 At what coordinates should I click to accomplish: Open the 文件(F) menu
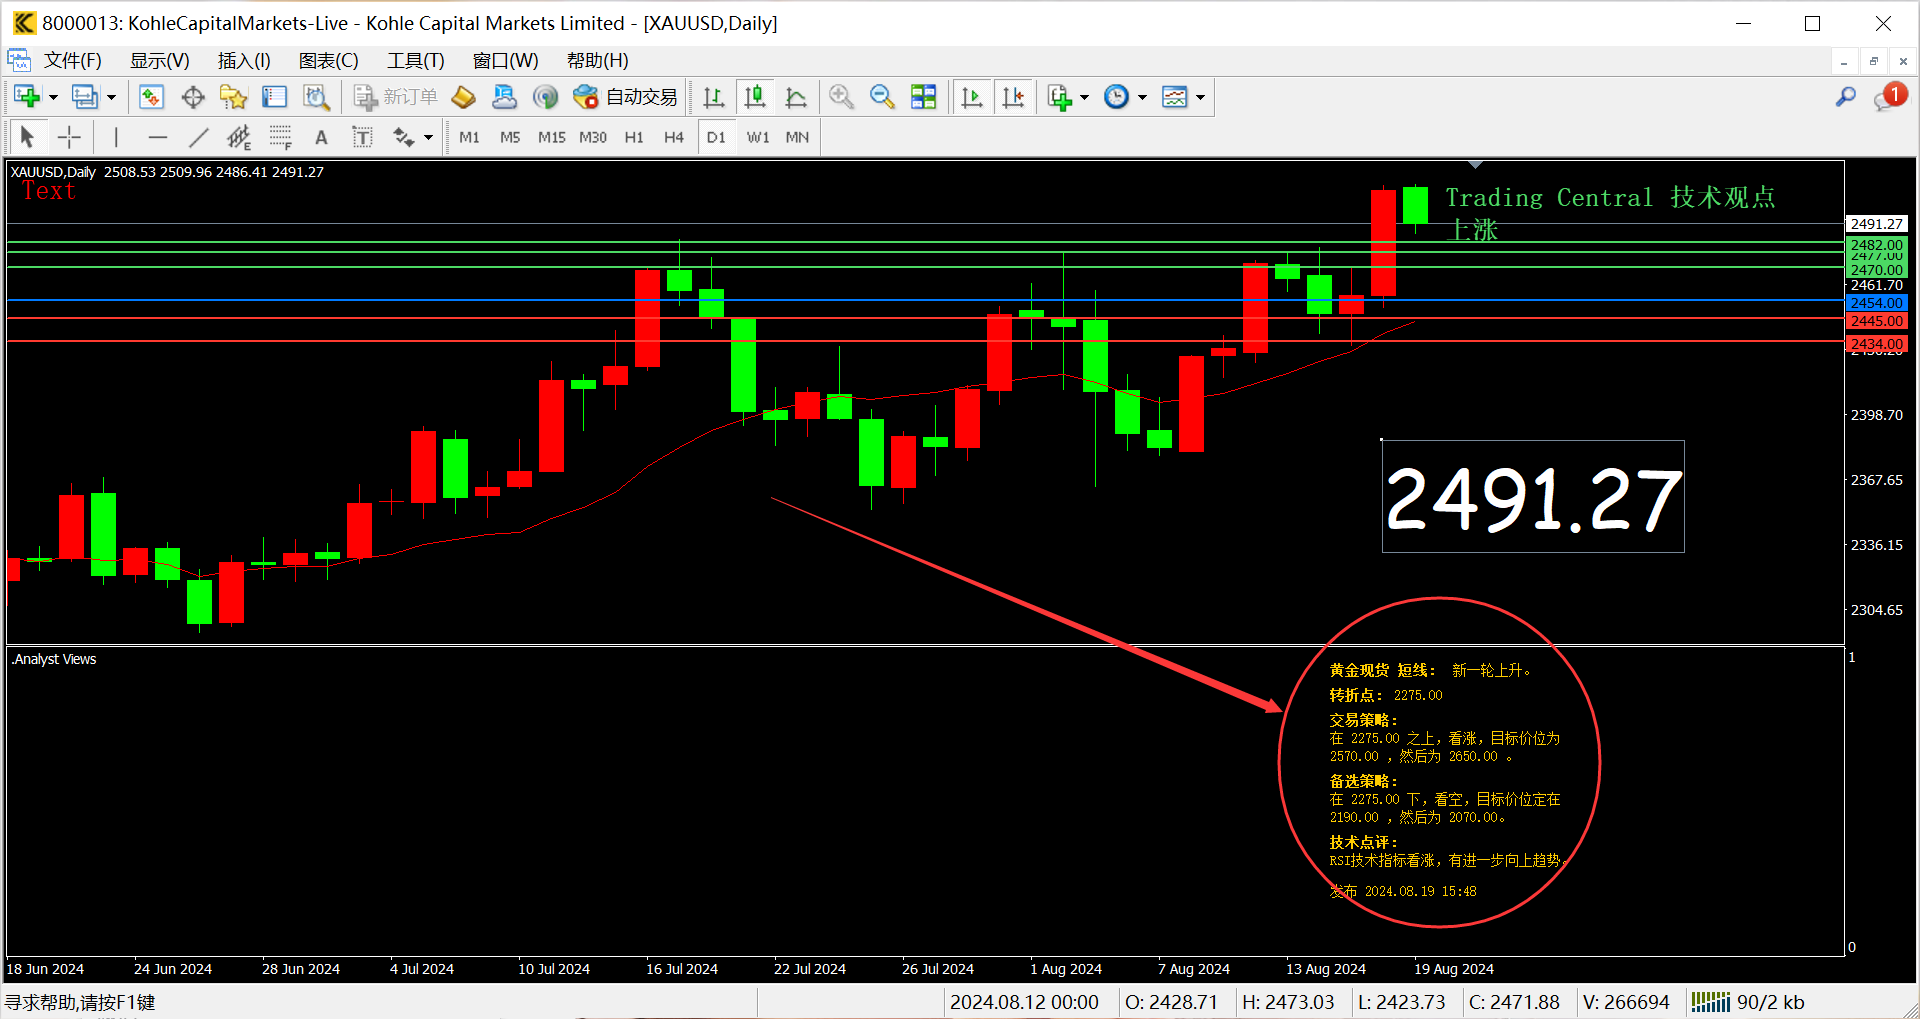click(x=73, y=60)
